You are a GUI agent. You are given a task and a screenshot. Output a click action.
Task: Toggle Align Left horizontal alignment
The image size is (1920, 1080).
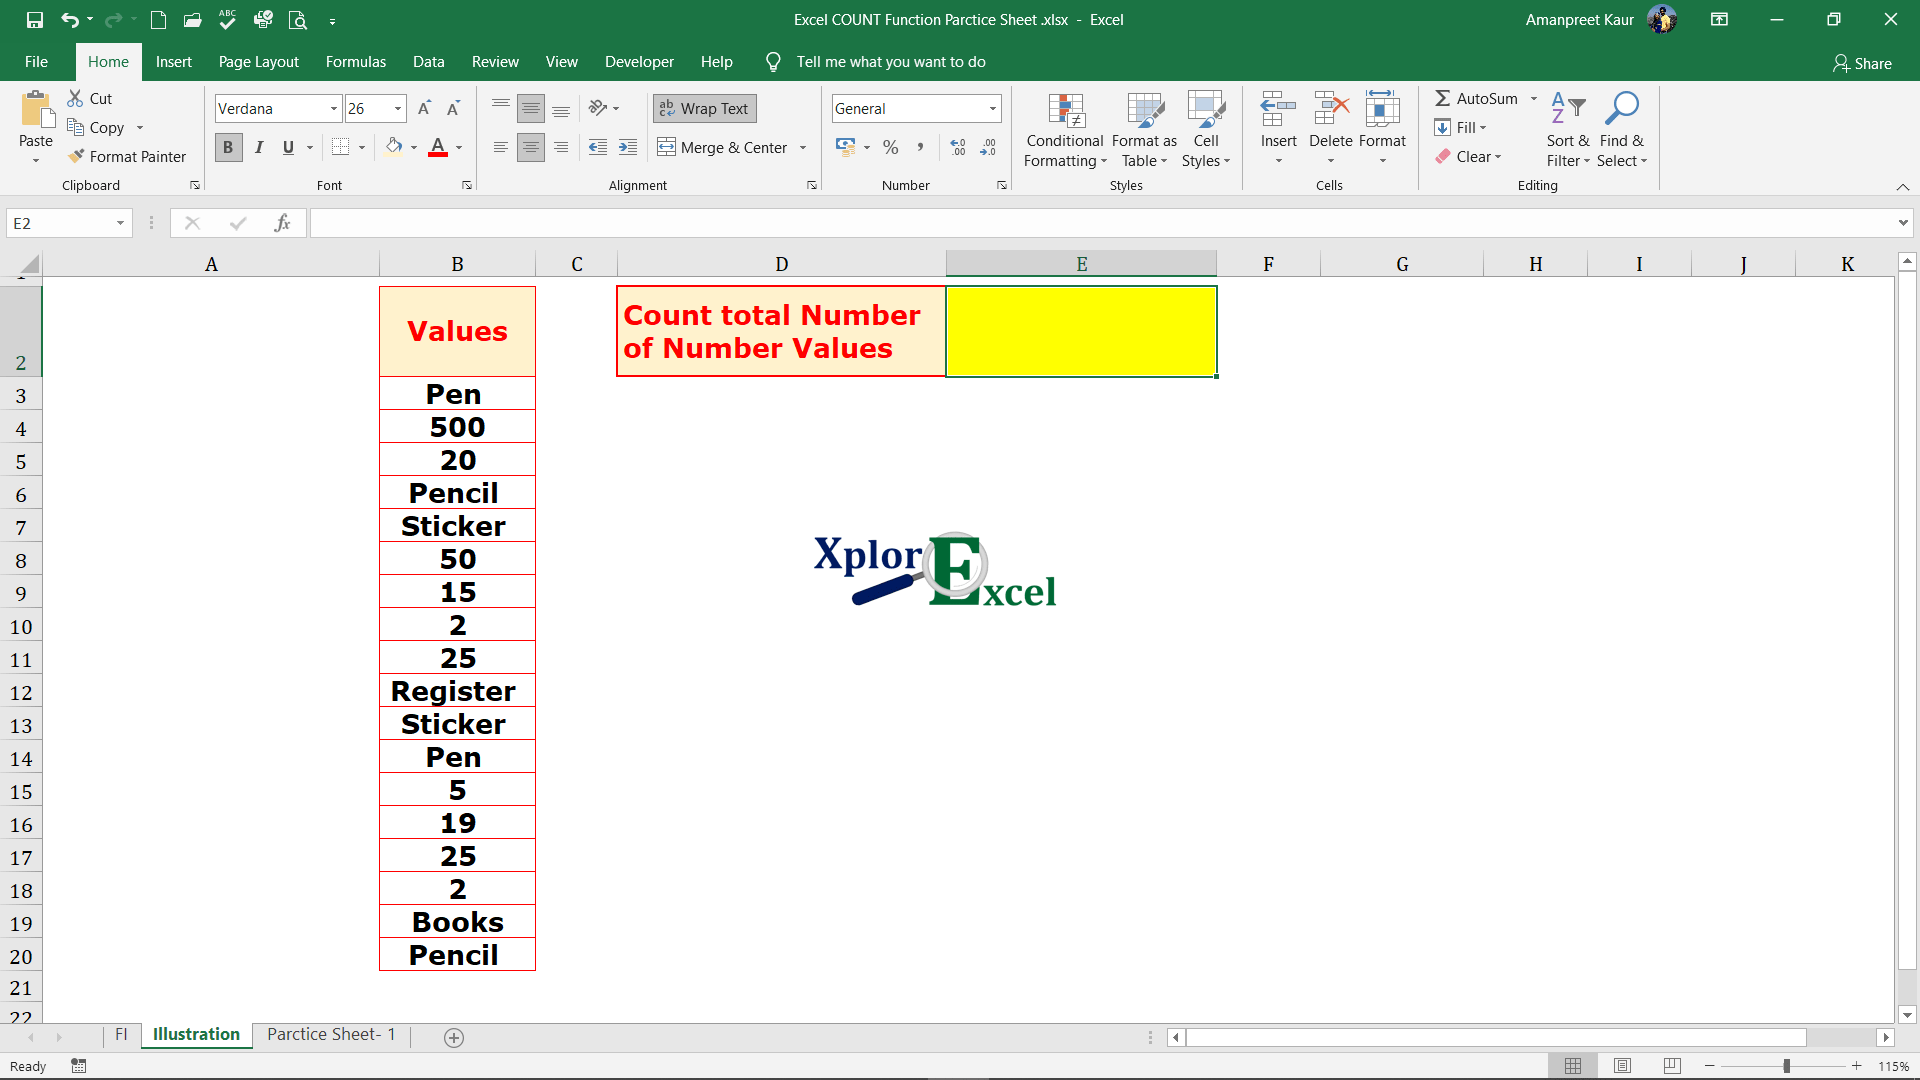pyautogui.click(x=501, y=147)
